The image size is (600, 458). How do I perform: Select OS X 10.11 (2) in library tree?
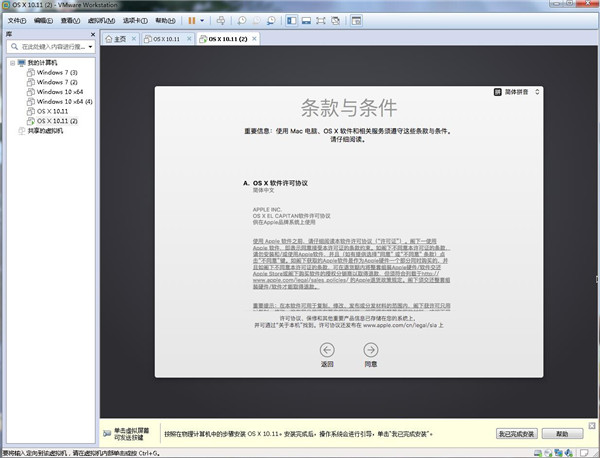(x=52, y=121)
